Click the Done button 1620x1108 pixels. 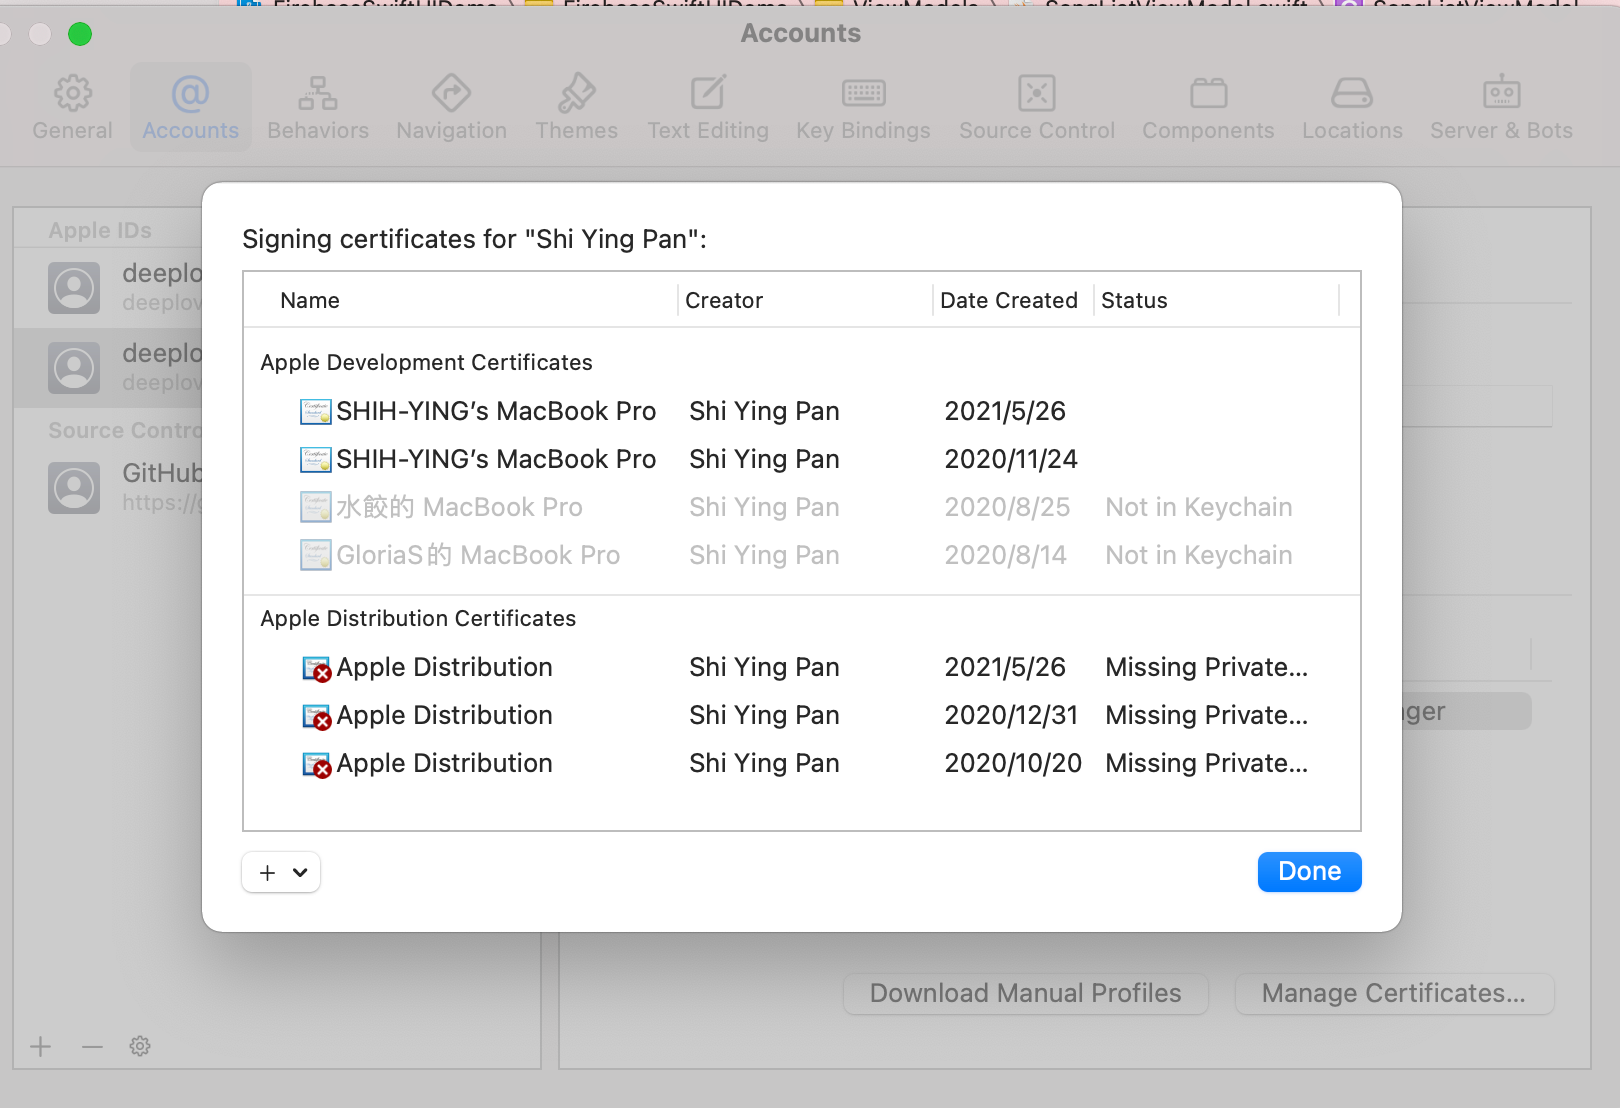(x=1309, y=872)
